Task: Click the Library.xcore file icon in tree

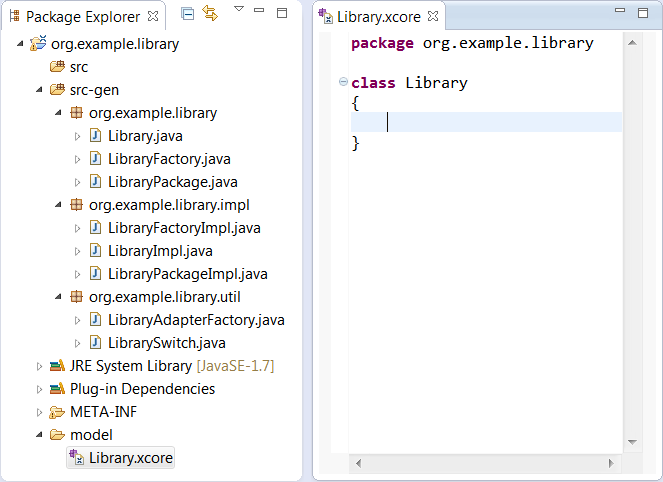Action: [77, 457]
